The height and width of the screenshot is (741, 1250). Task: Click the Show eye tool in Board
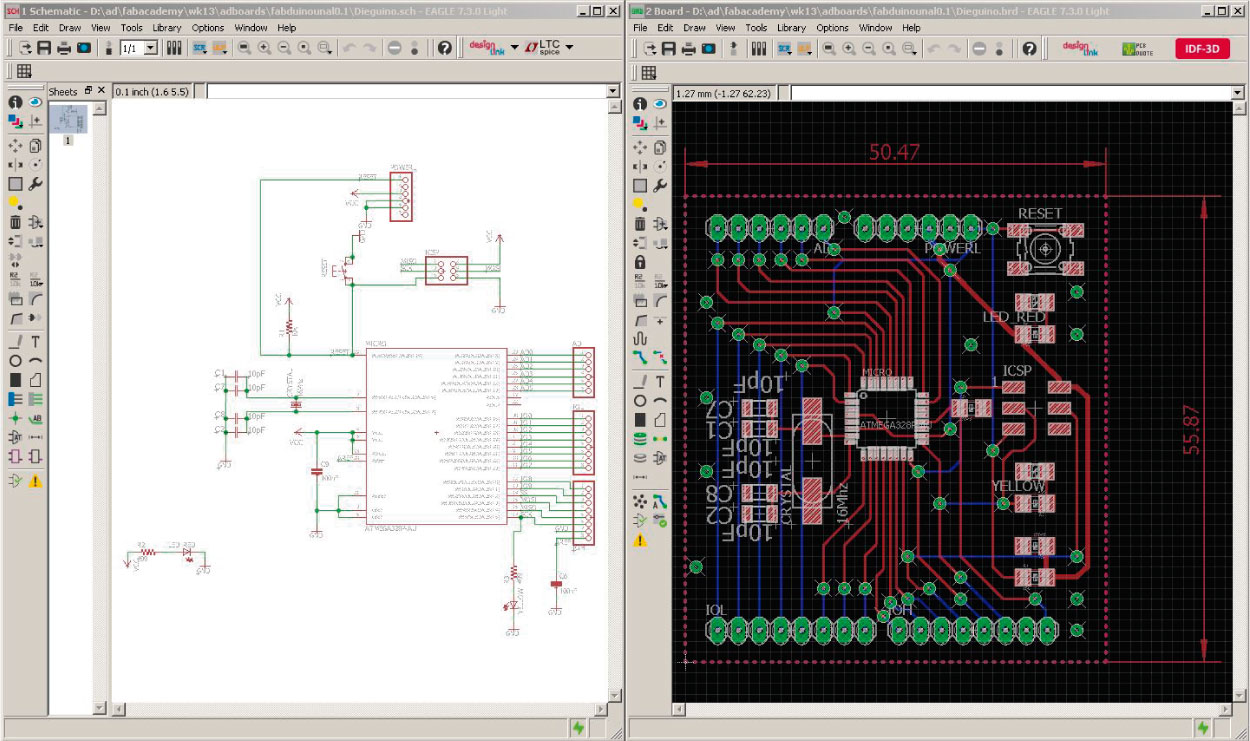point(660,102)
